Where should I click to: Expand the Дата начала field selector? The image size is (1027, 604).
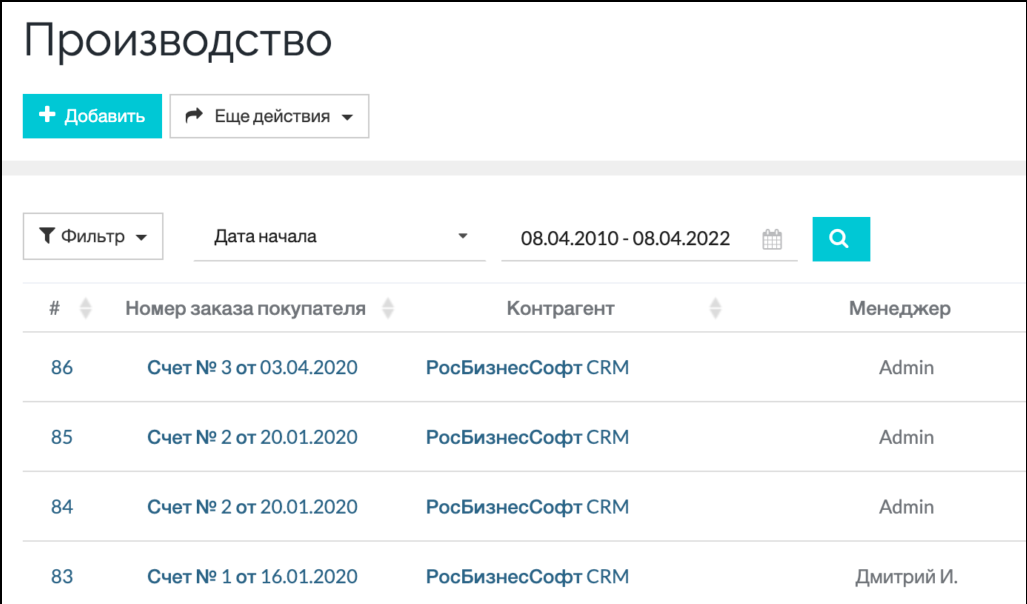pyautogui.click(x=463, y=236)
